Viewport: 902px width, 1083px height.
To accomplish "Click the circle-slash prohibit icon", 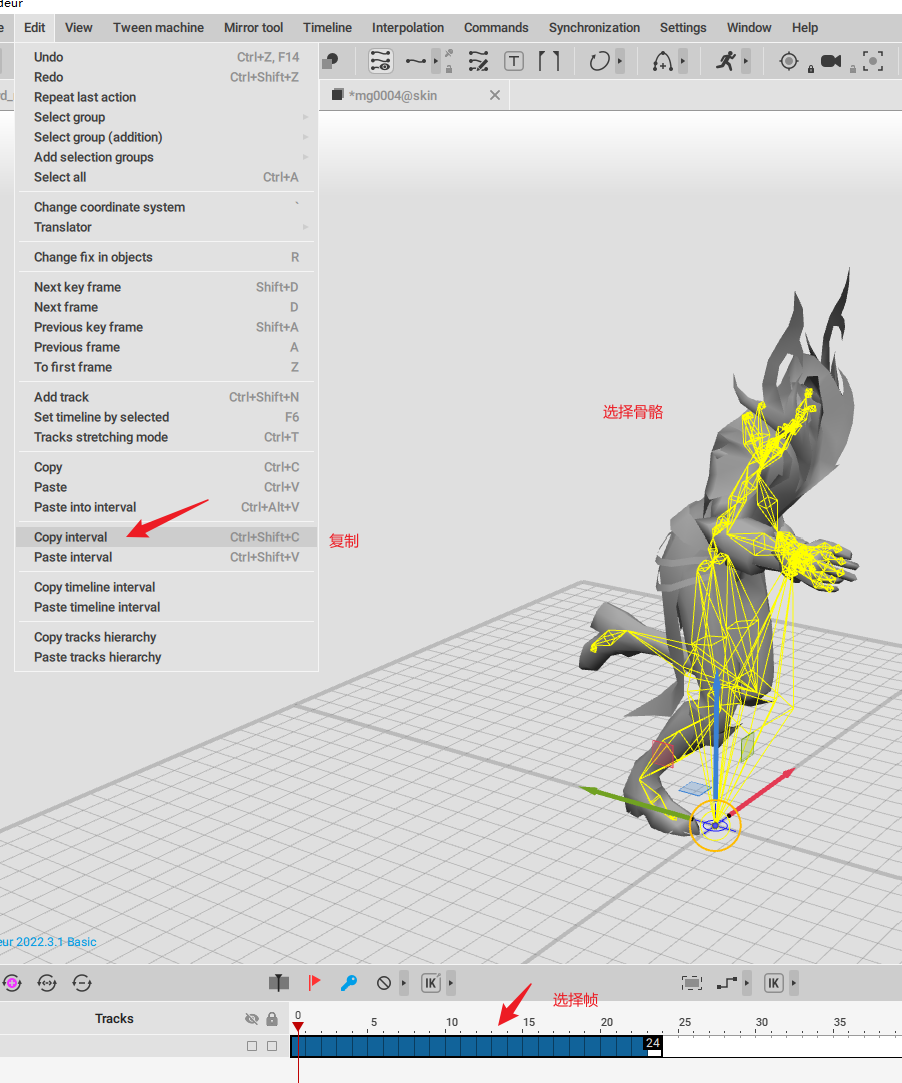I will click(x=384, y=982).
